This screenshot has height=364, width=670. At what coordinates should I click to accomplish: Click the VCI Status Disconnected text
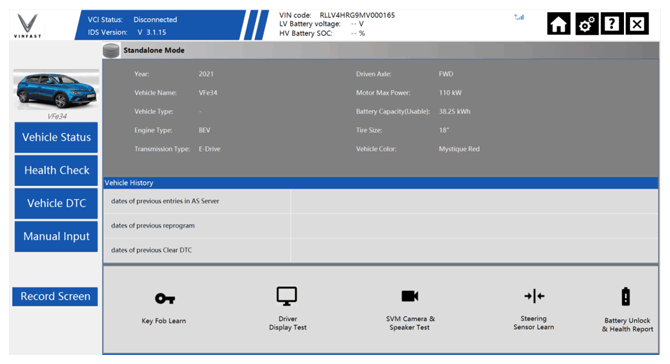point(132,20)
